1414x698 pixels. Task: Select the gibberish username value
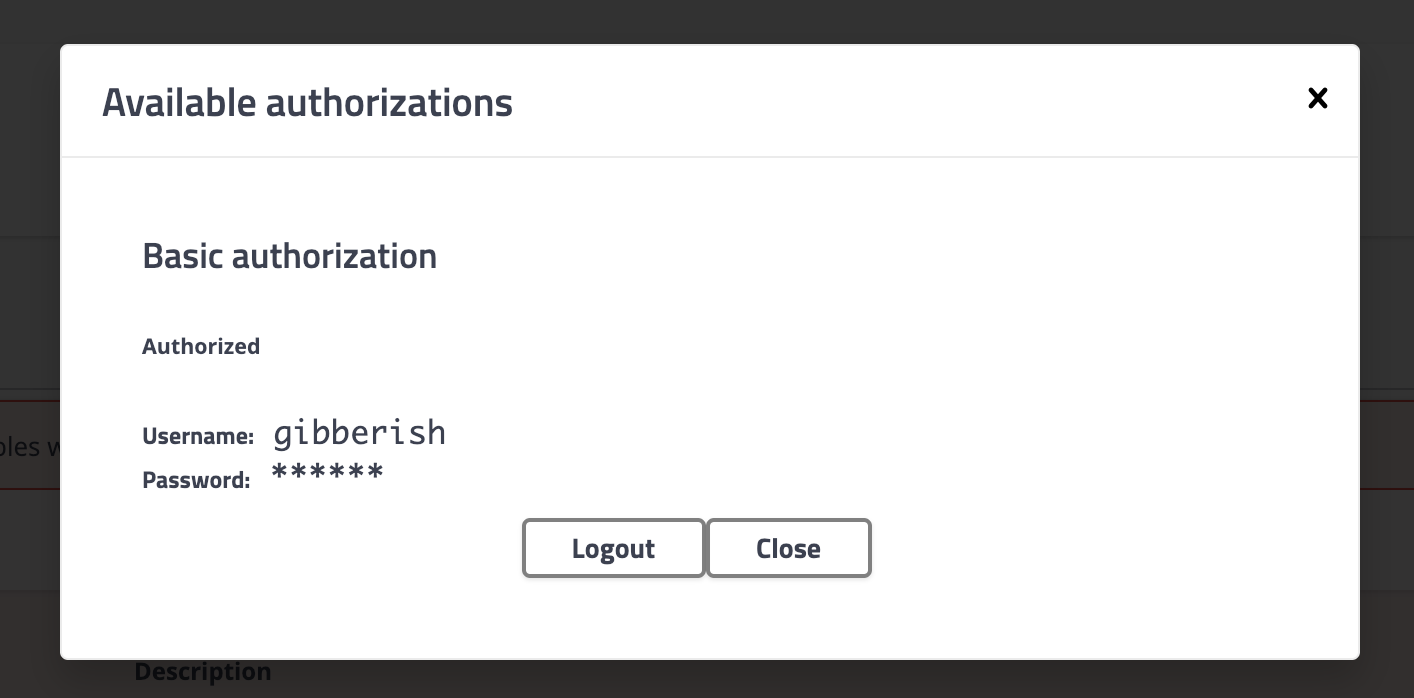[359, 432]
